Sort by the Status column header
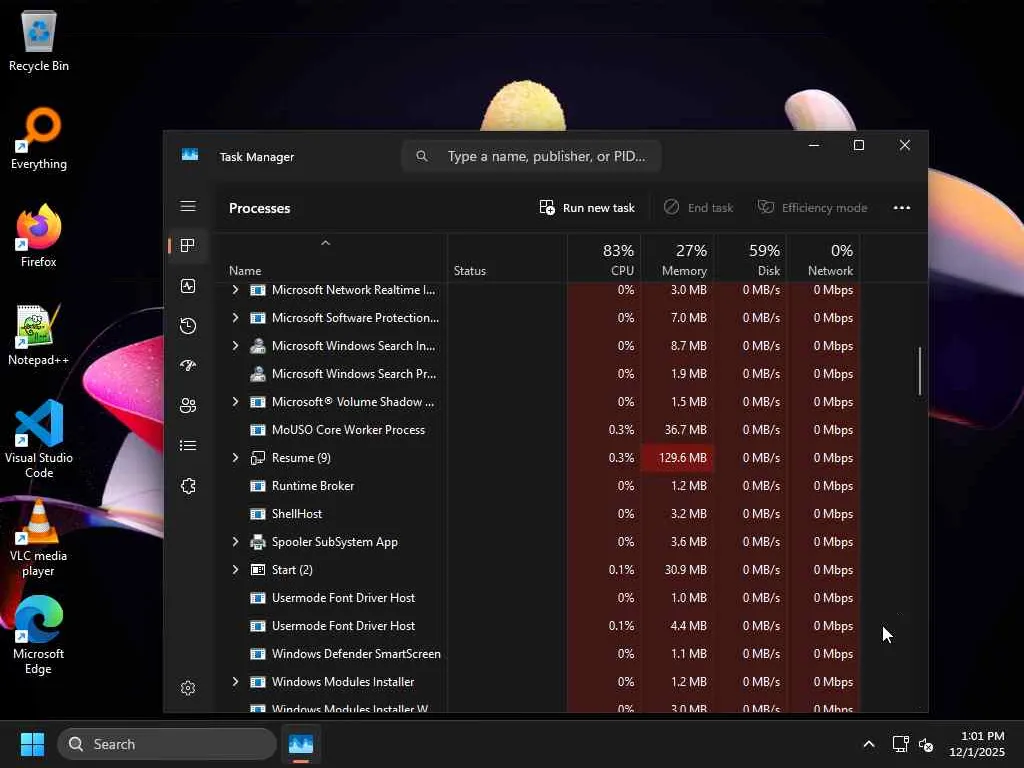 point(507,259)
